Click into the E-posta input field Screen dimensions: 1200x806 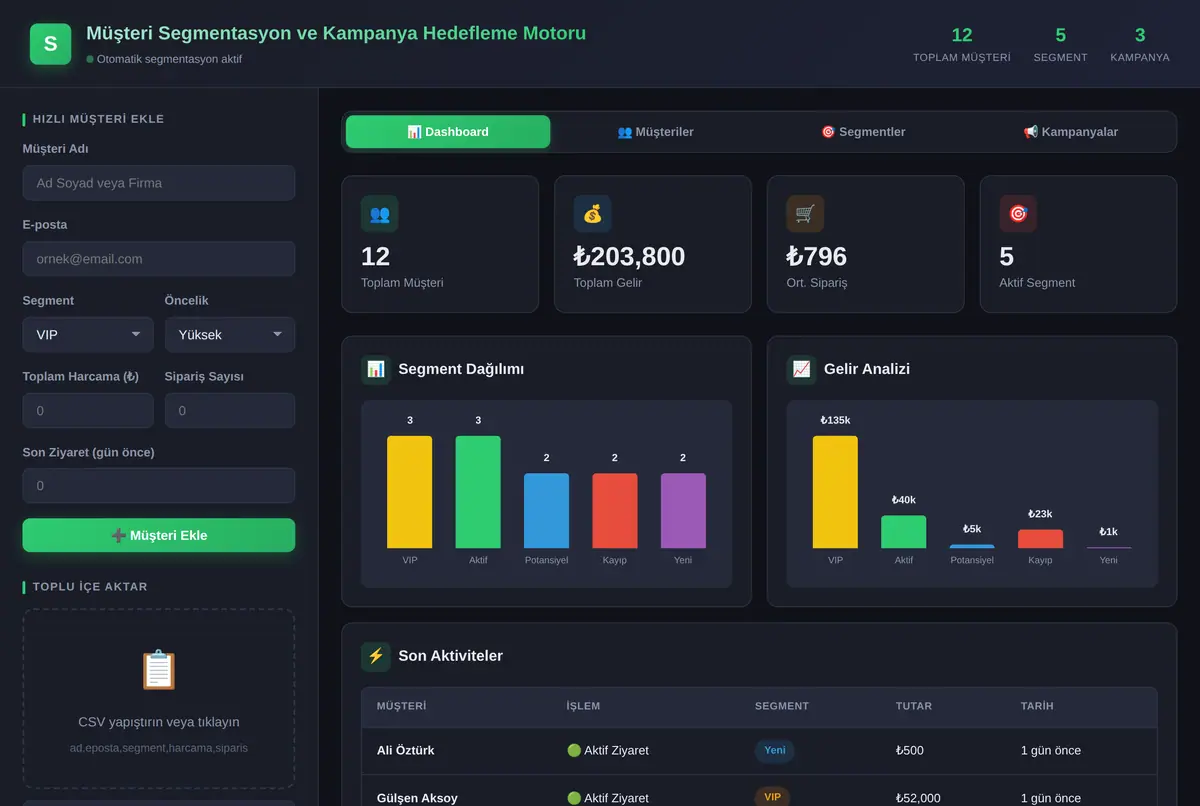[159, 259]
